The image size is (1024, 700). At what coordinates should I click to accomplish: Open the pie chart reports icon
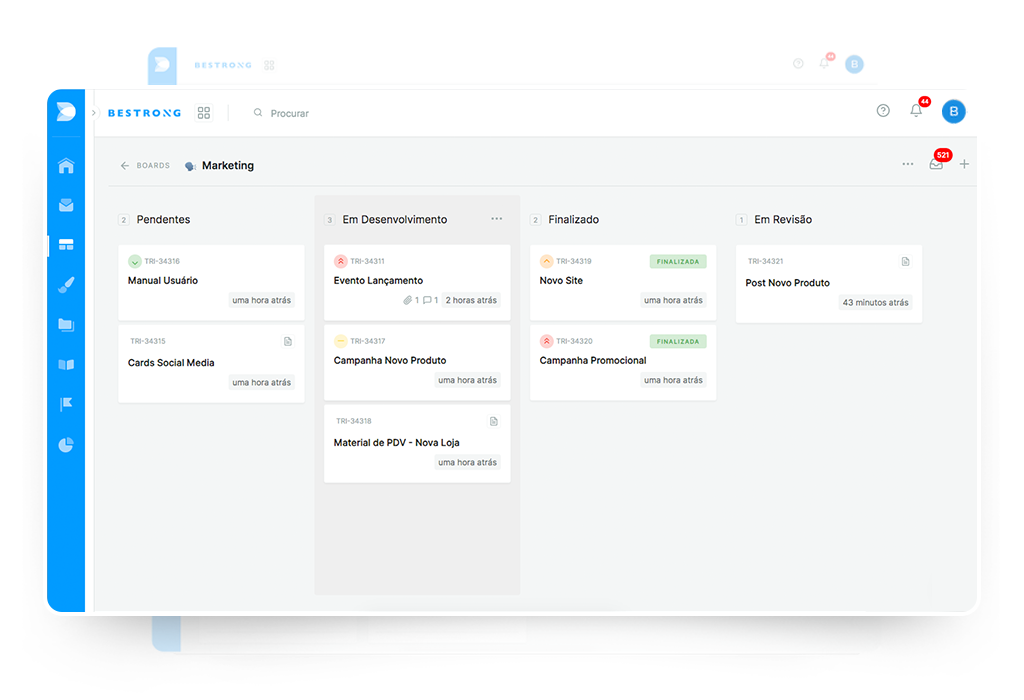click(66, 445)
